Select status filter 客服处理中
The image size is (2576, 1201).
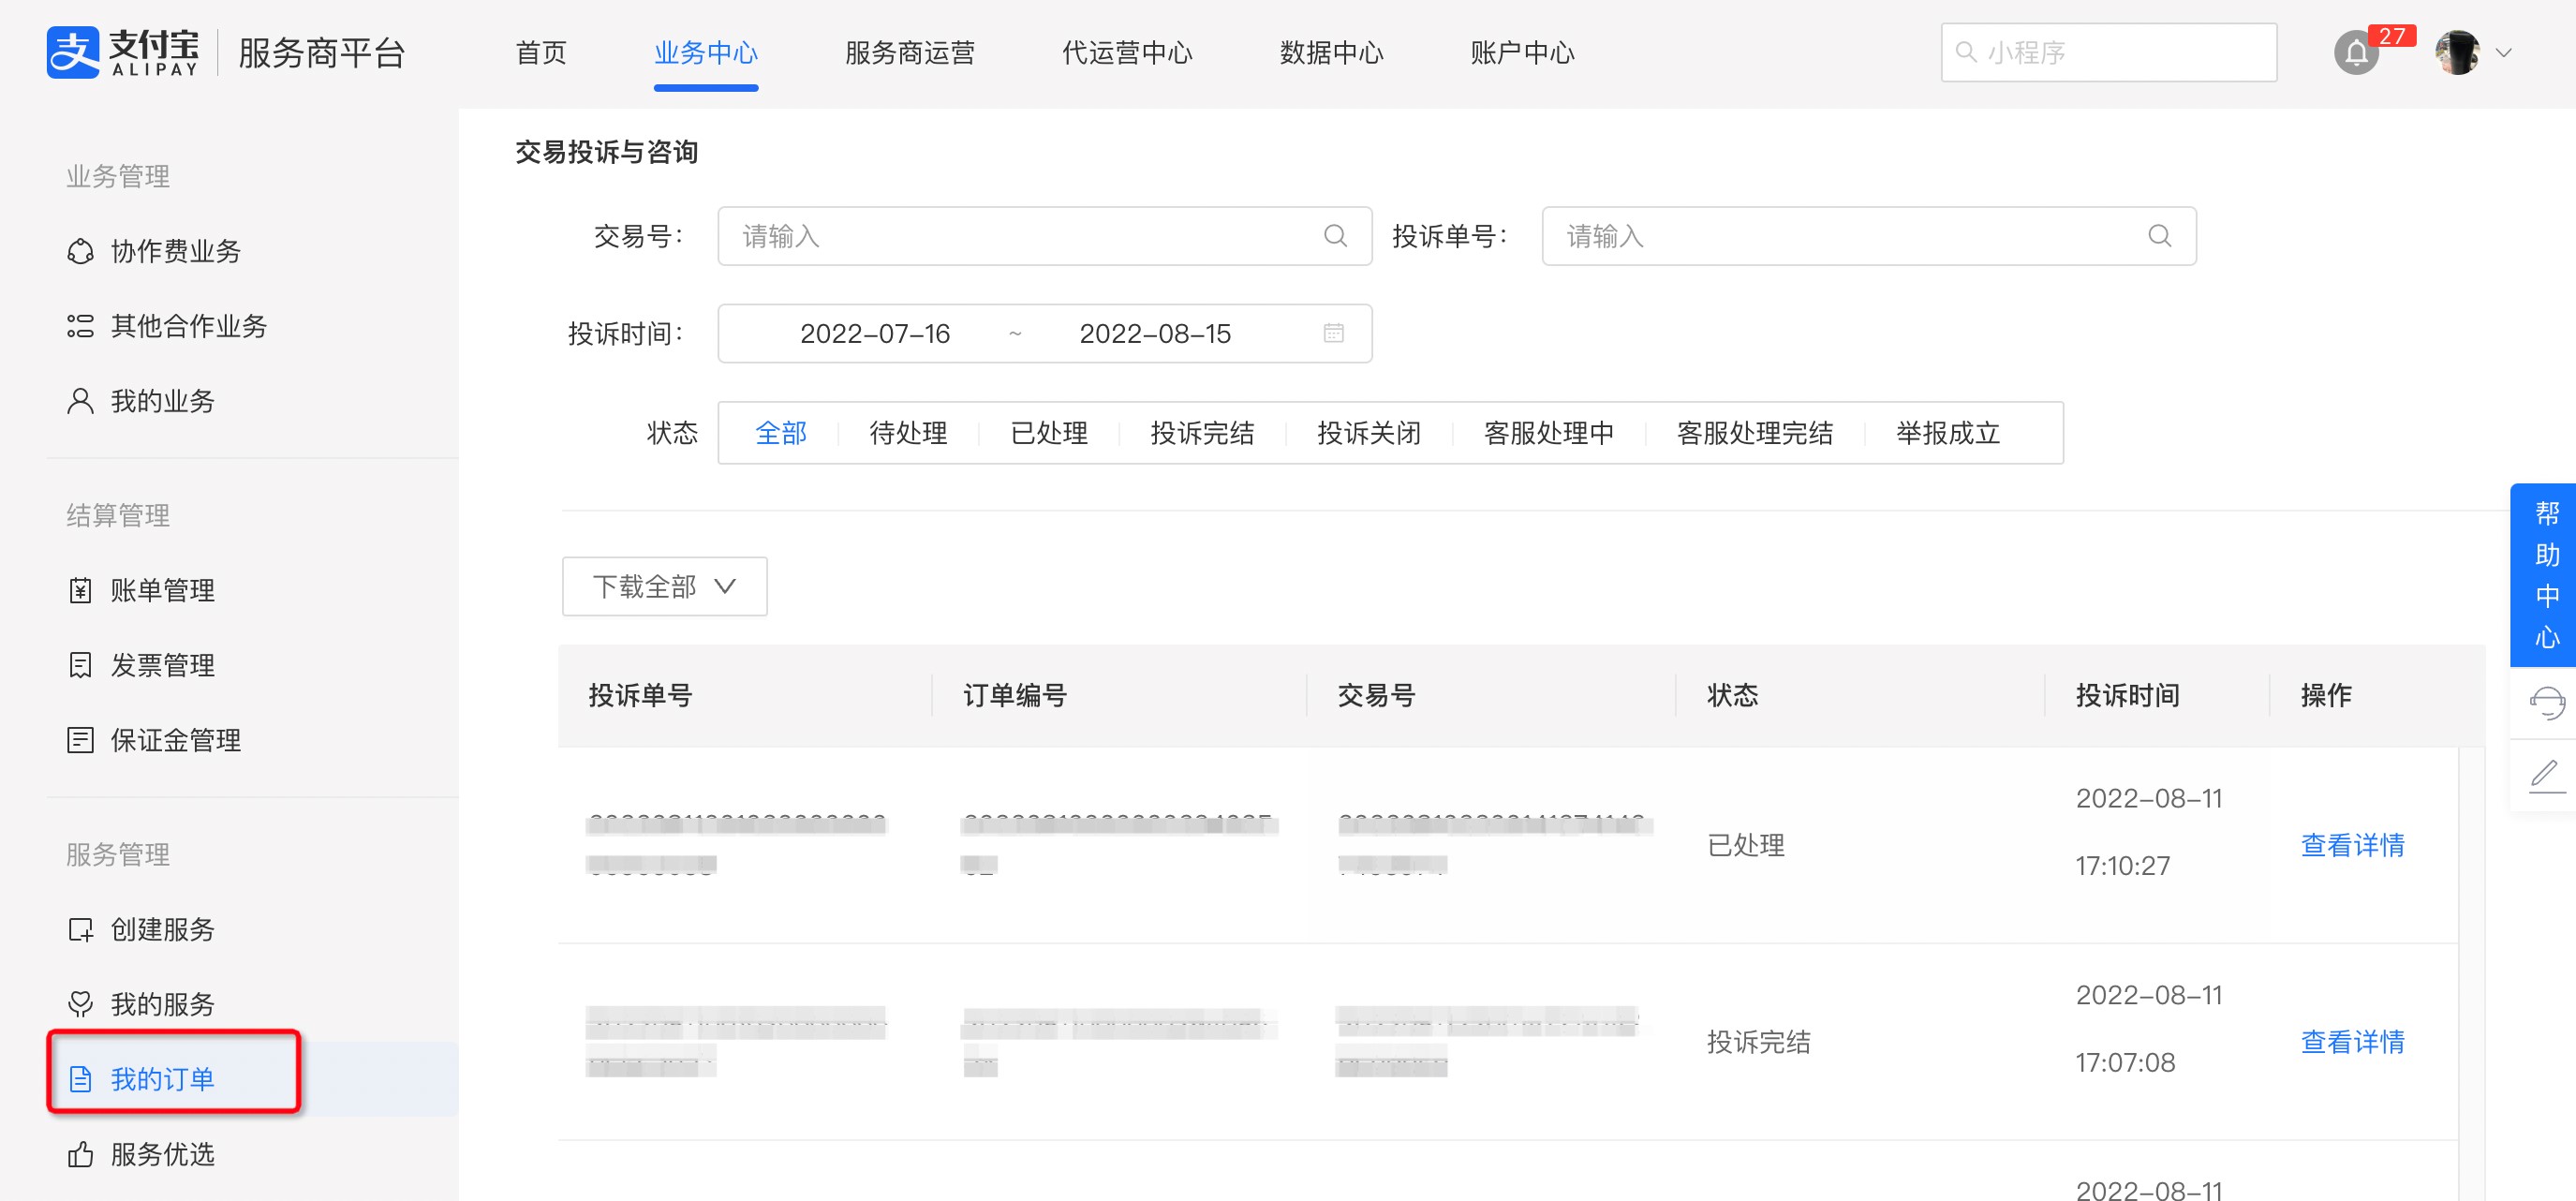tap(1549, 433)
